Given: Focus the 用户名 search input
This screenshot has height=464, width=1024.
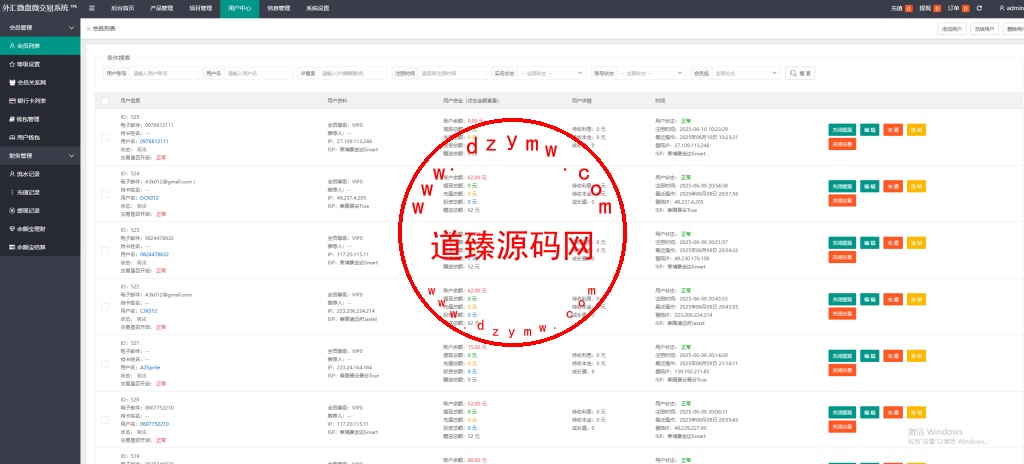Looking at the screenshot, I should (259, 73).
